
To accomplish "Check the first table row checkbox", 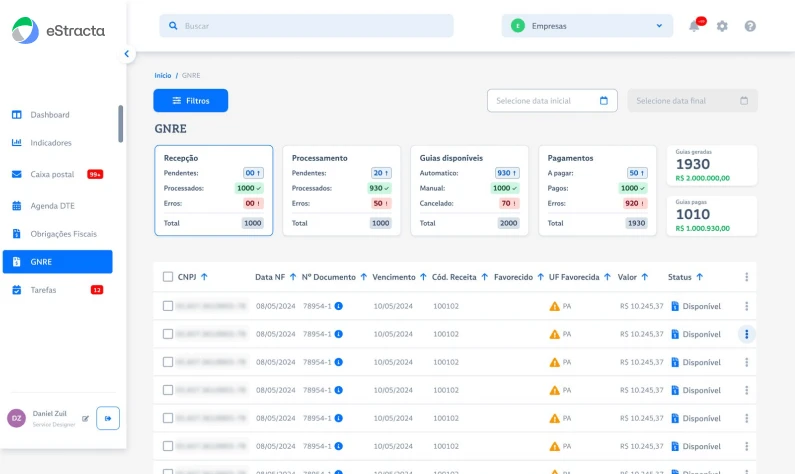I will [168, 306].
